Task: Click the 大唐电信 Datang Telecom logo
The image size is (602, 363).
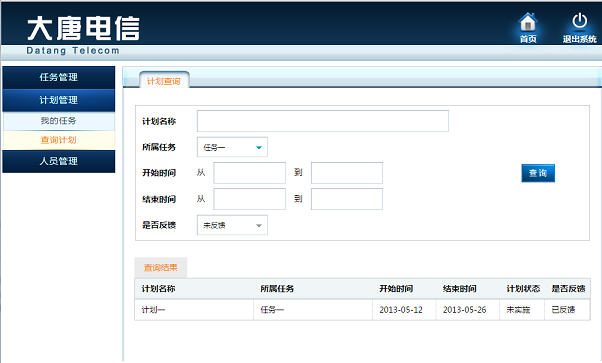Action: 83,35
